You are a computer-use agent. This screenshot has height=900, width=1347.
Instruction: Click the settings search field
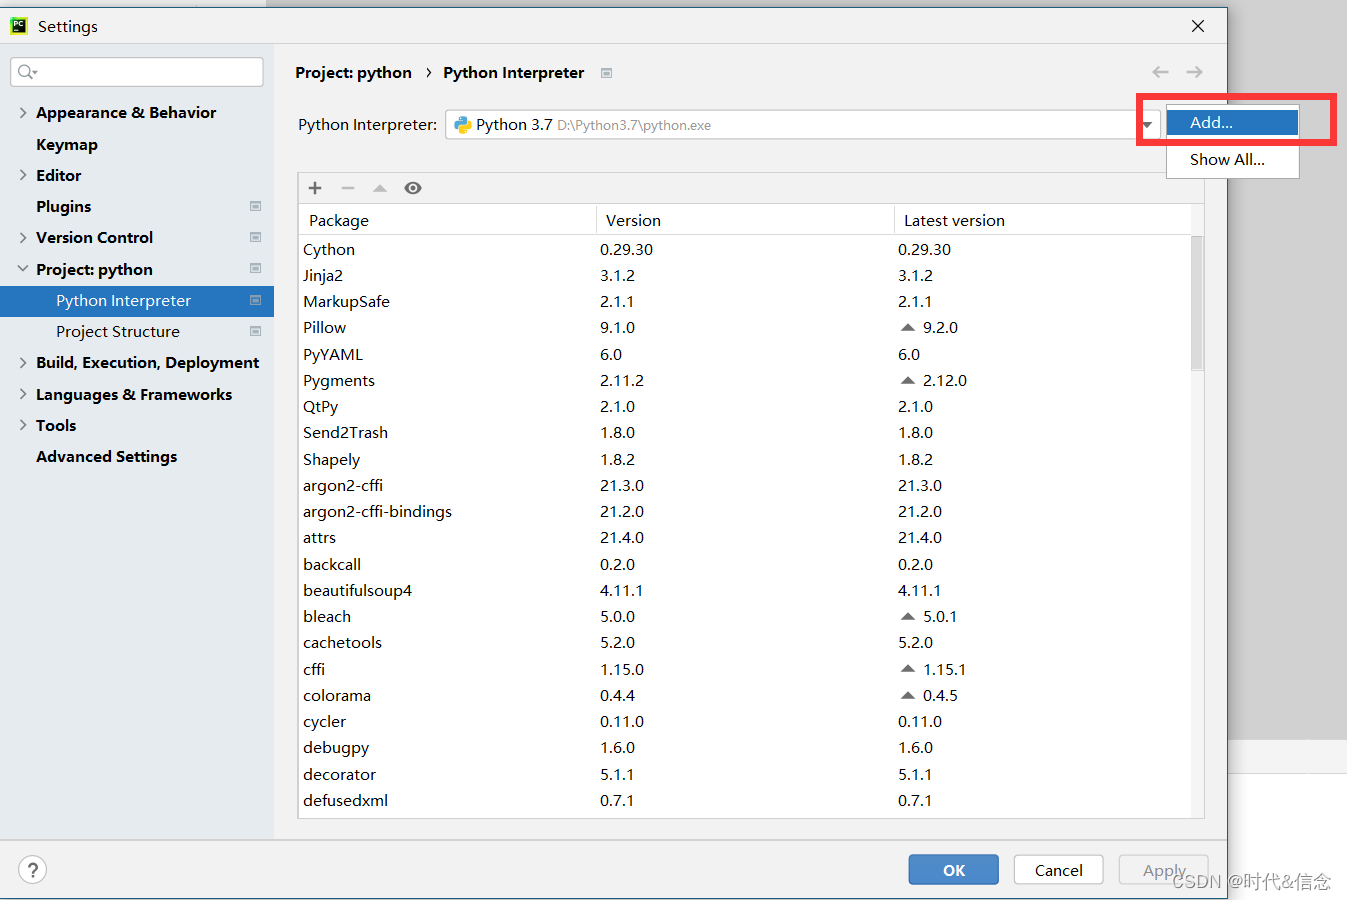click(x=137, y=72)
